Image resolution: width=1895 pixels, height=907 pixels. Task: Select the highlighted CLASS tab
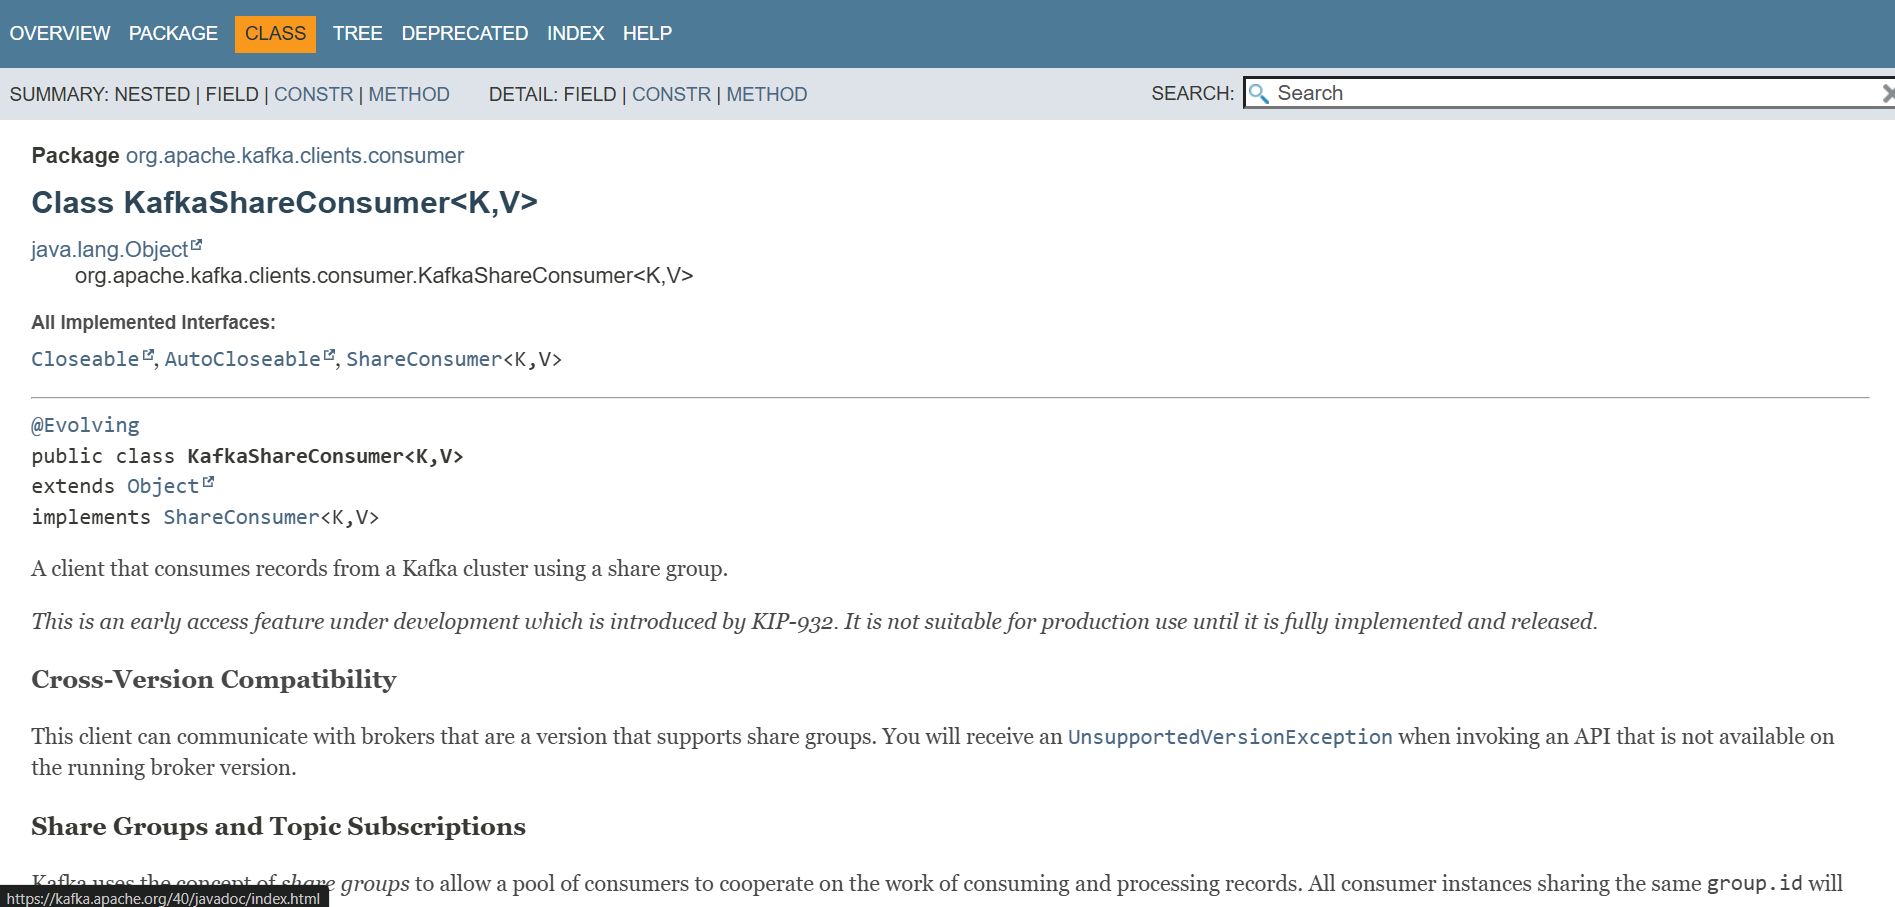(x=275, y=34)
